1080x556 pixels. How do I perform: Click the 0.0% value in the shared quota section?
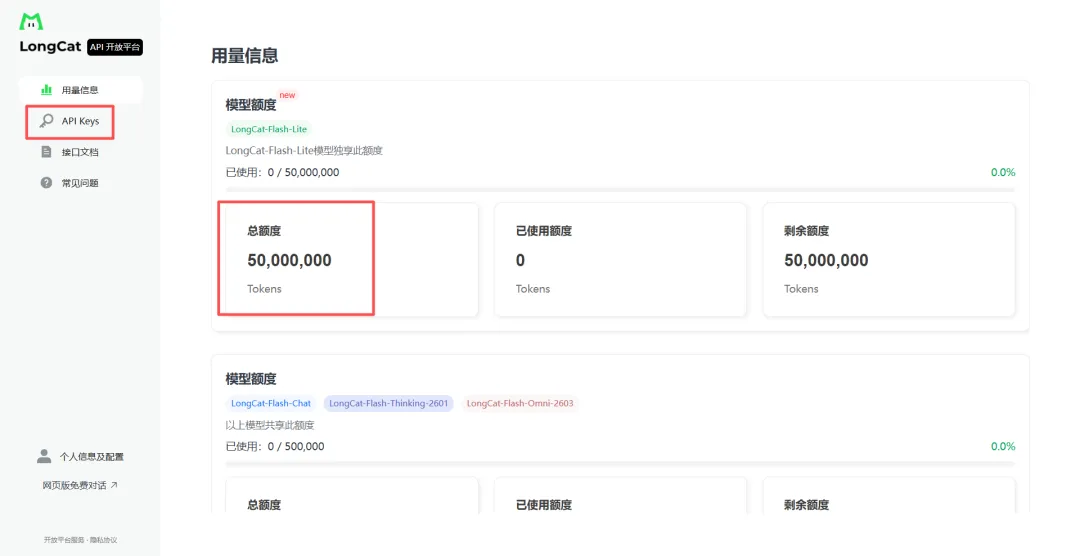click(1003, 446)
